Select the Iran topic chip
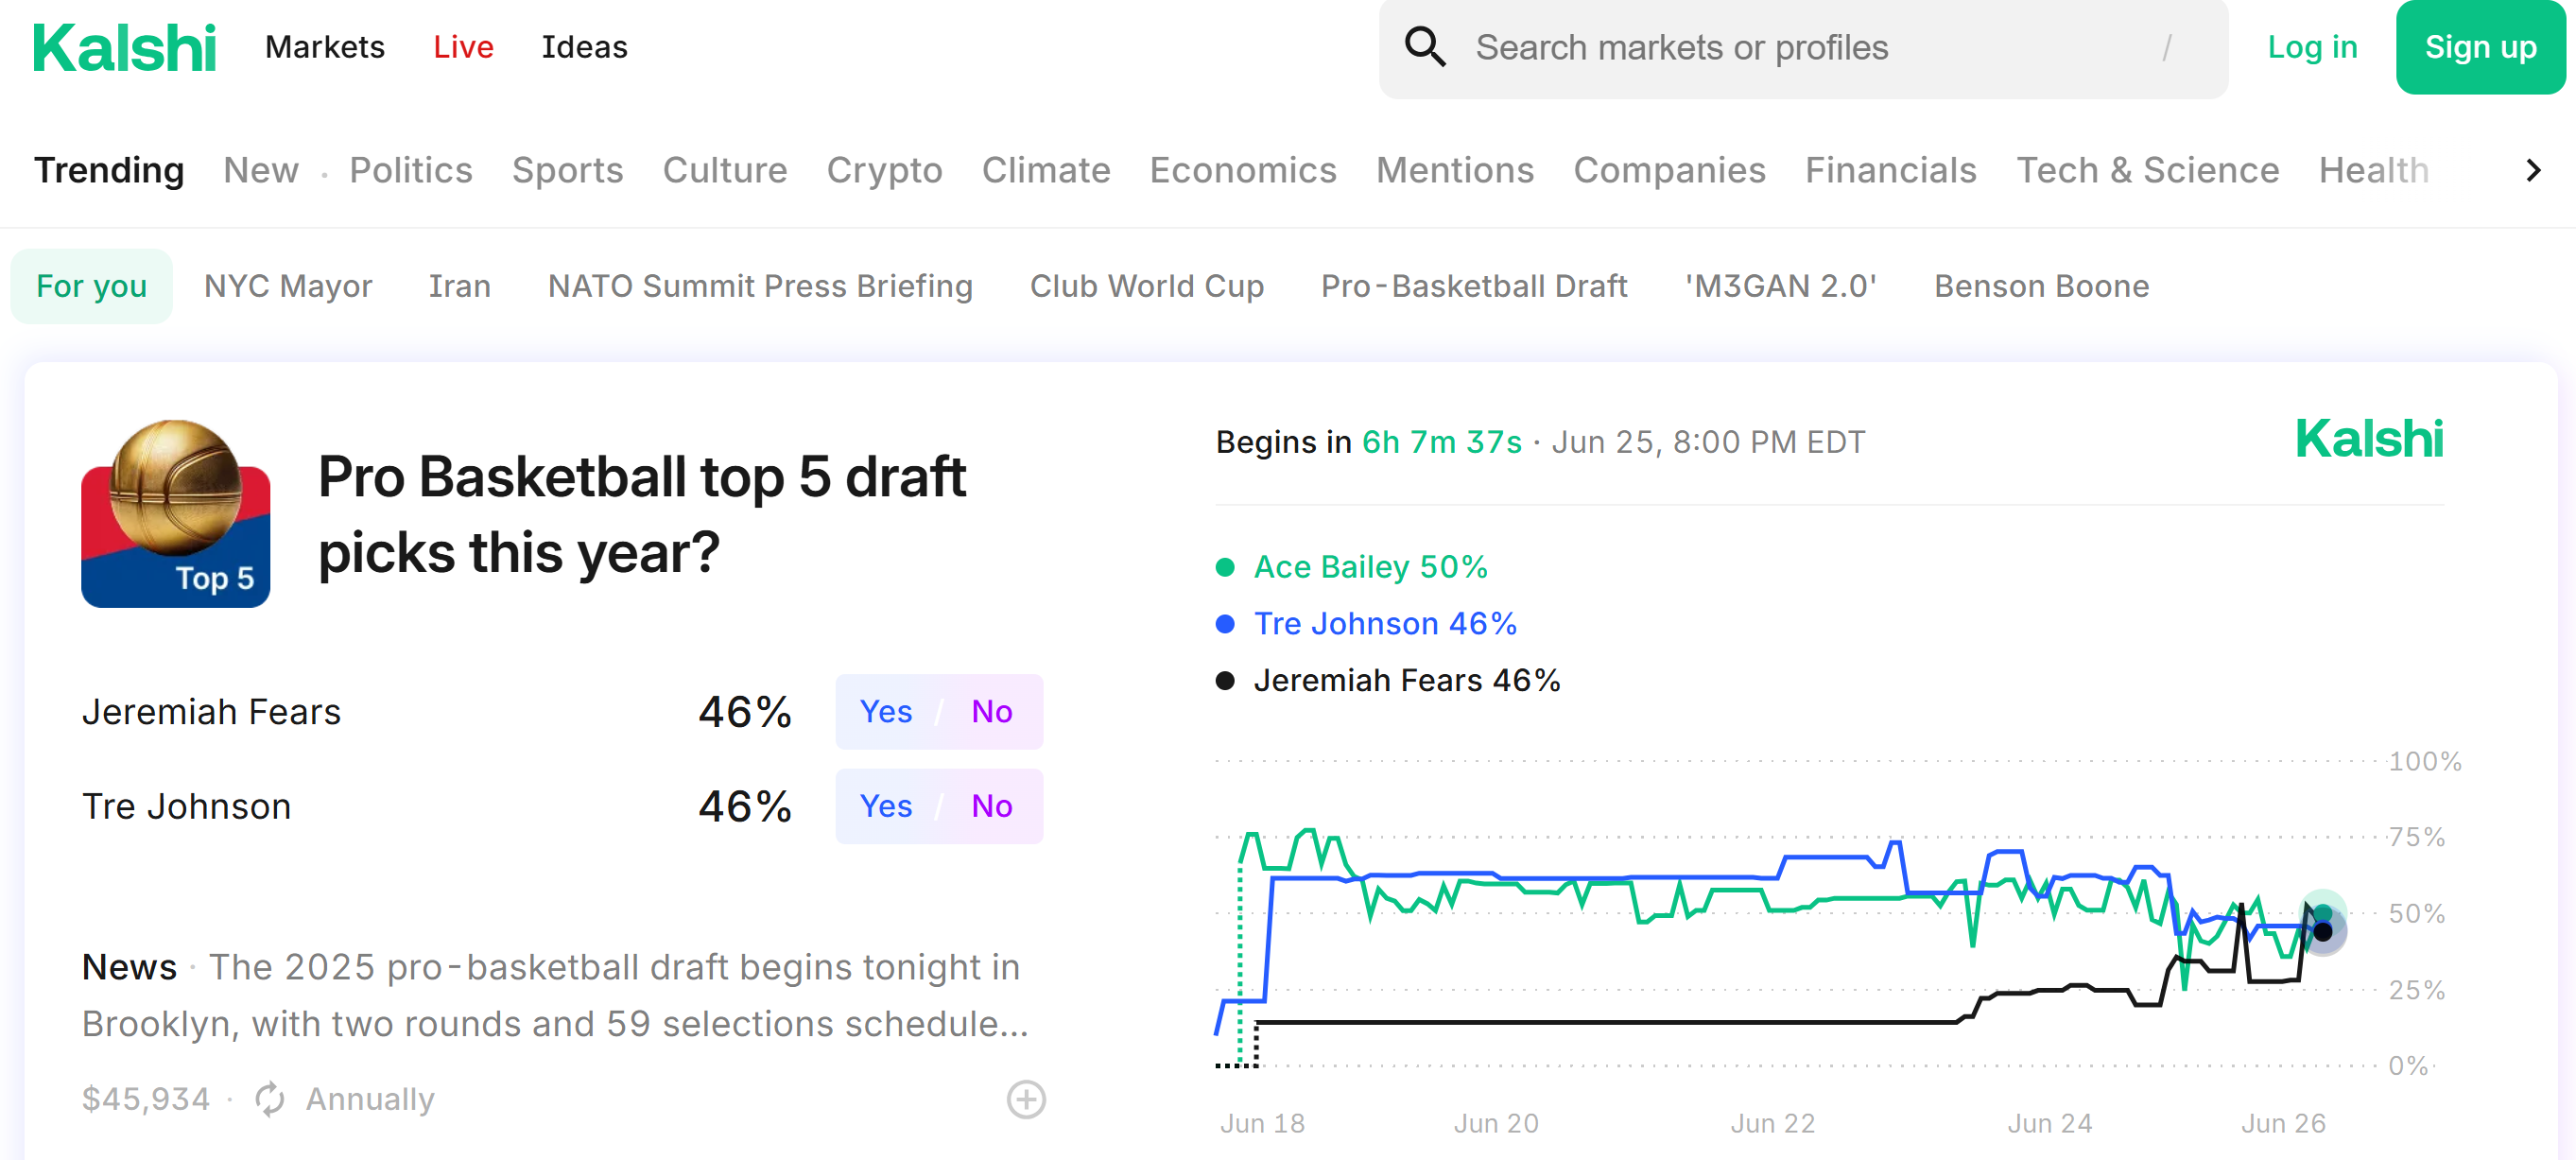Image resolution: width=2576 pixels, height=1160 pixels. tap(460, 286)
